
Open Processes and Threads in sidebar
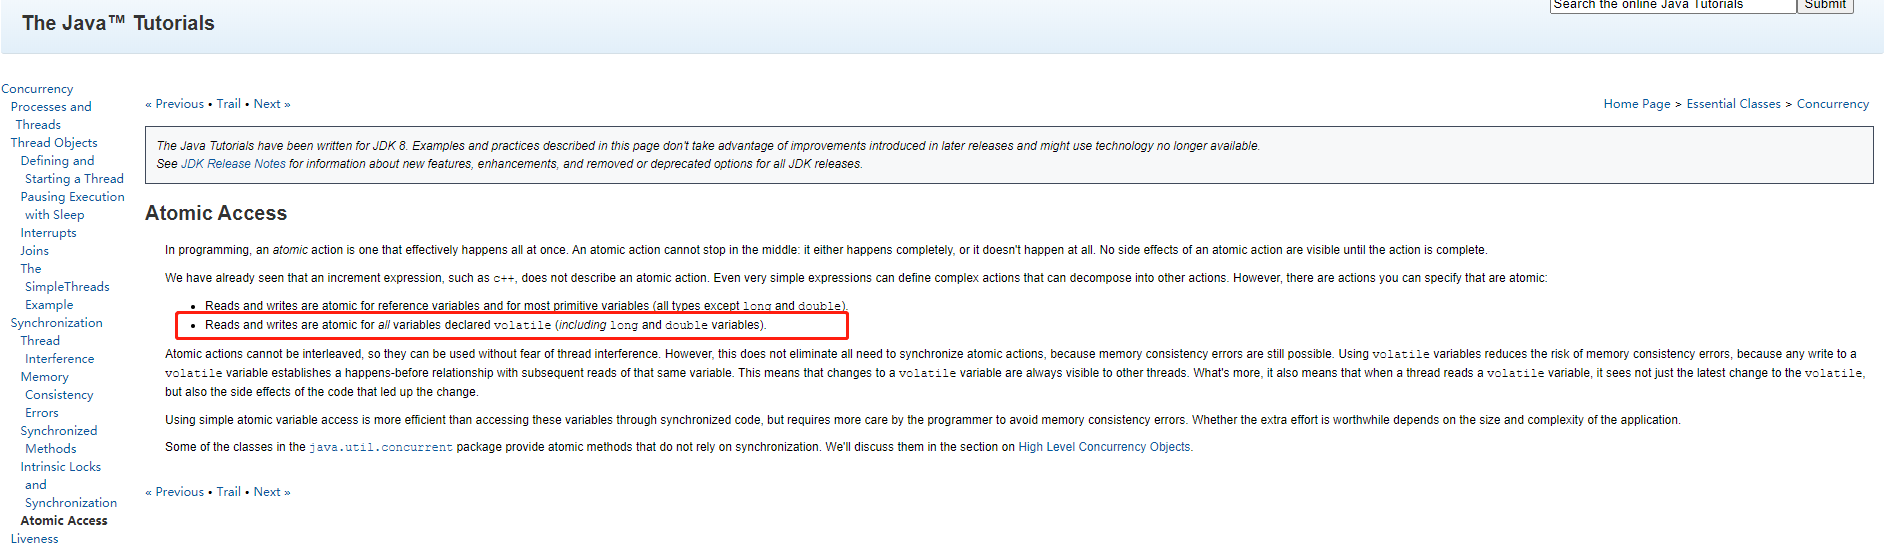(51, 116)
